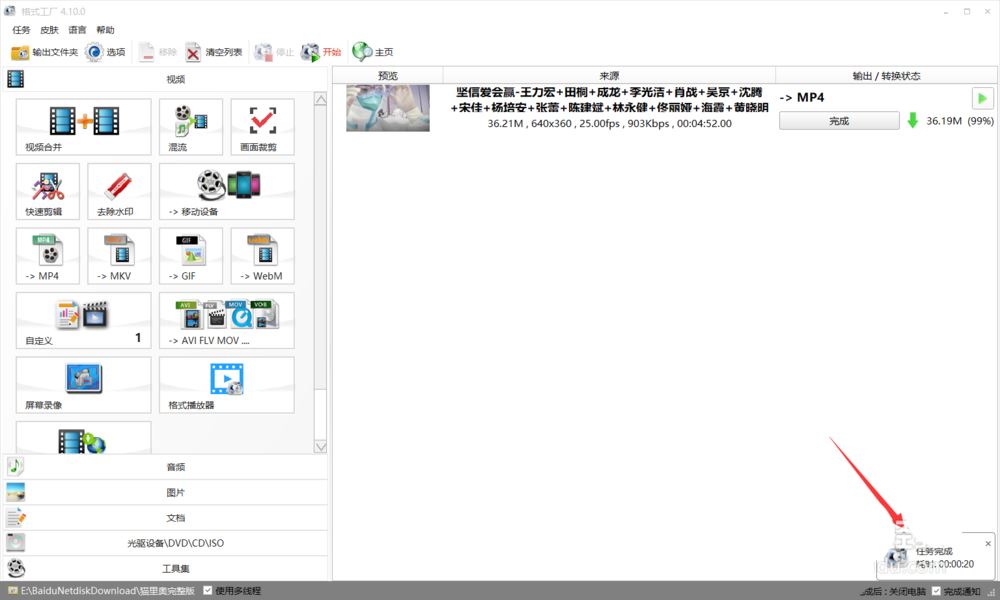Open the 帮助 help menu
1000x600 pixels.
click(x=105, y=30)
